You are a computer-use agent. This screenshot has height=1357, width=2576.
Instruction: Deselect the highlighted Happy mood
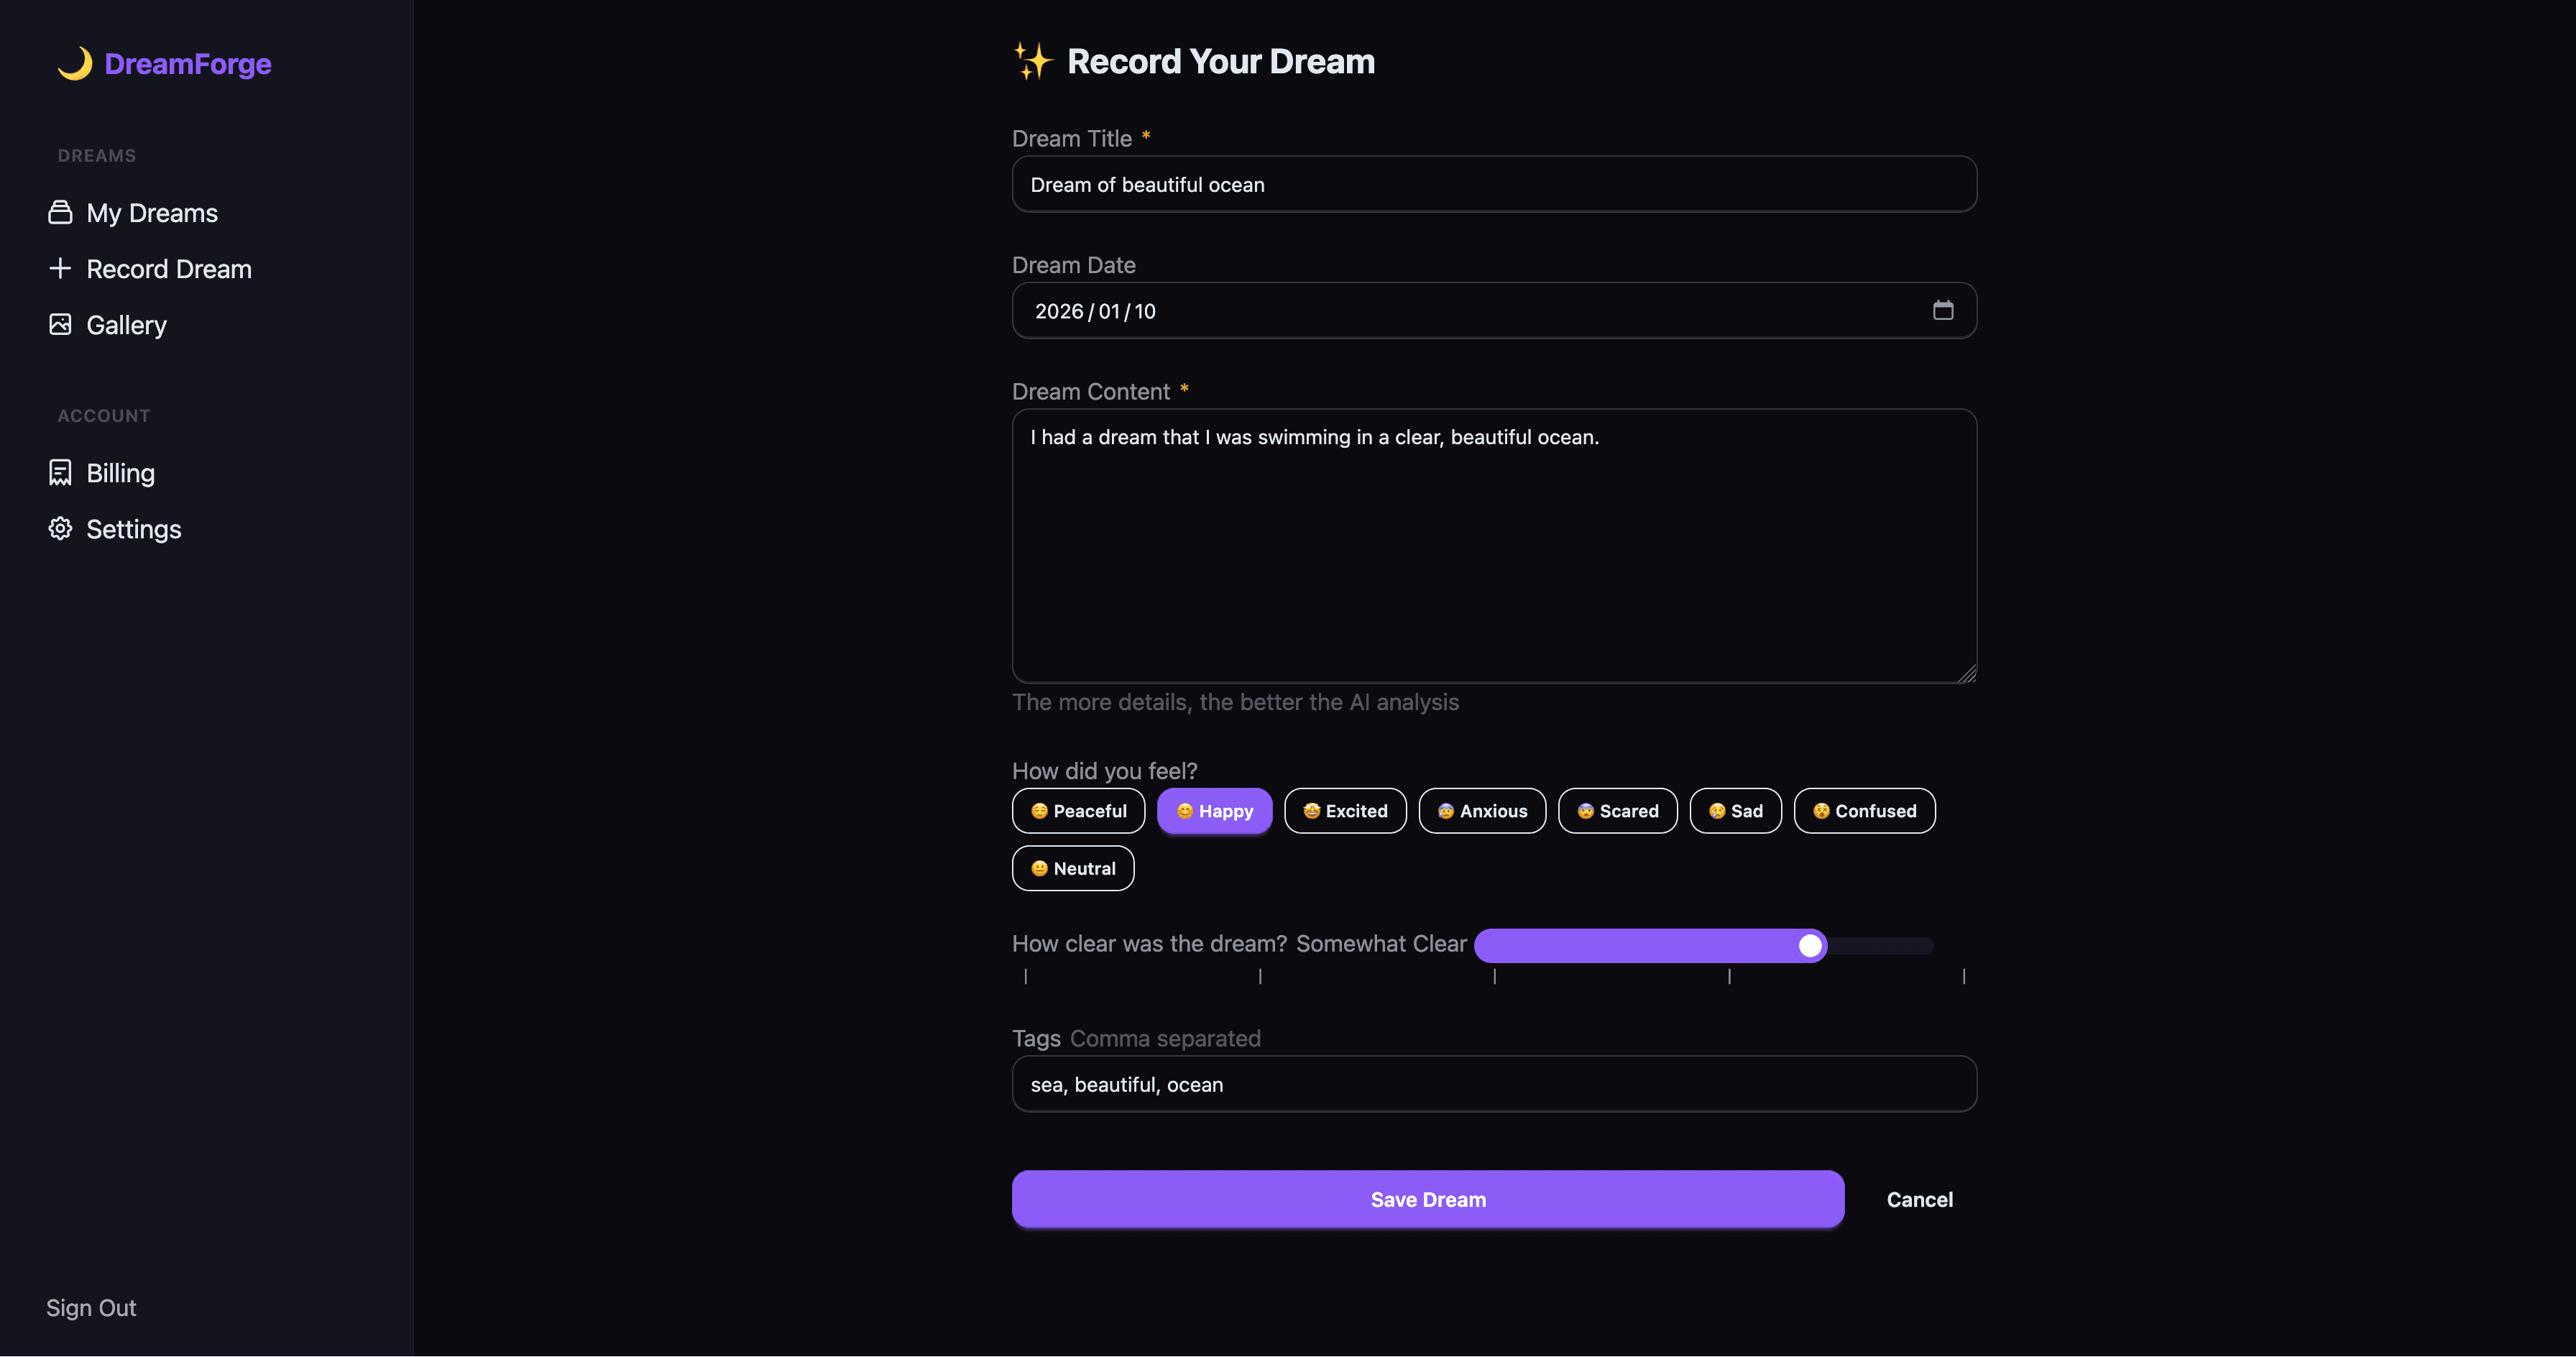1214,811
